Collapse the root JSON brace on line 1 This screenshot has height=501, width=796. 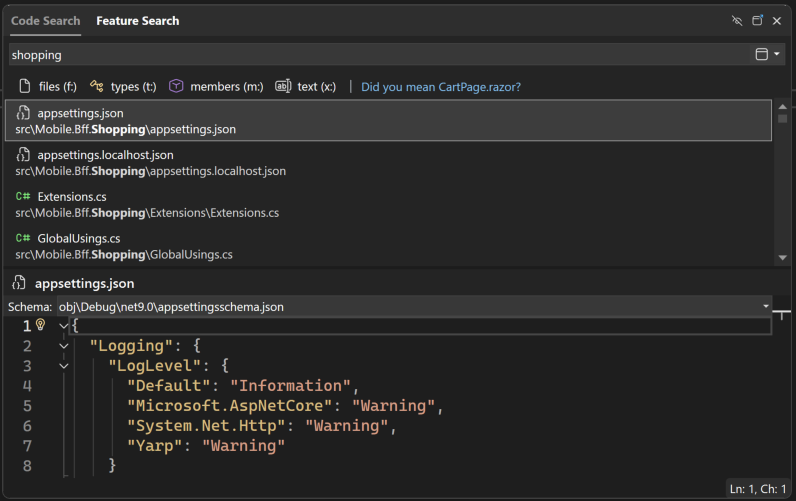64,325
